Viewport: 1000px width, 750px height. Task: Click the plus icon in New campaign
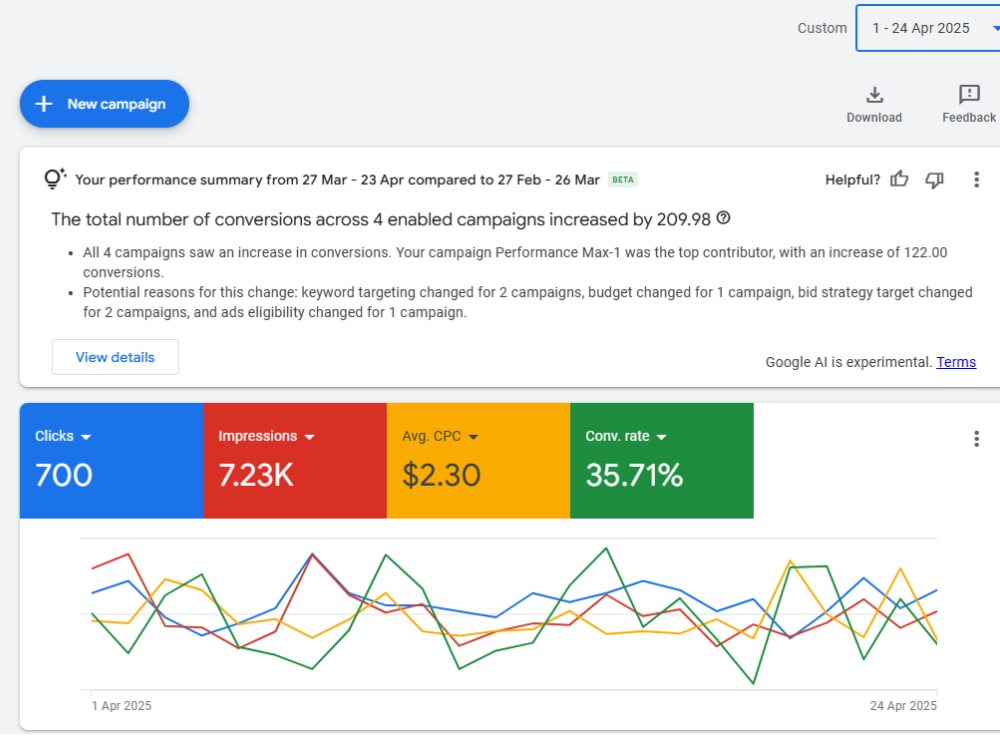pos(43,104)
